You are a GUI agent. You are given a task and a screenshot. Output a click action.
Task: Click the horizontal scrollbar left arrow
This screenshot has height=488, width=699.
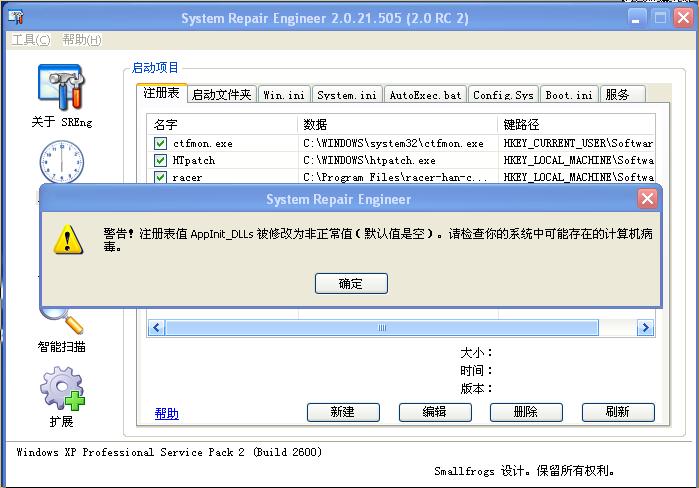pos(156,328)
